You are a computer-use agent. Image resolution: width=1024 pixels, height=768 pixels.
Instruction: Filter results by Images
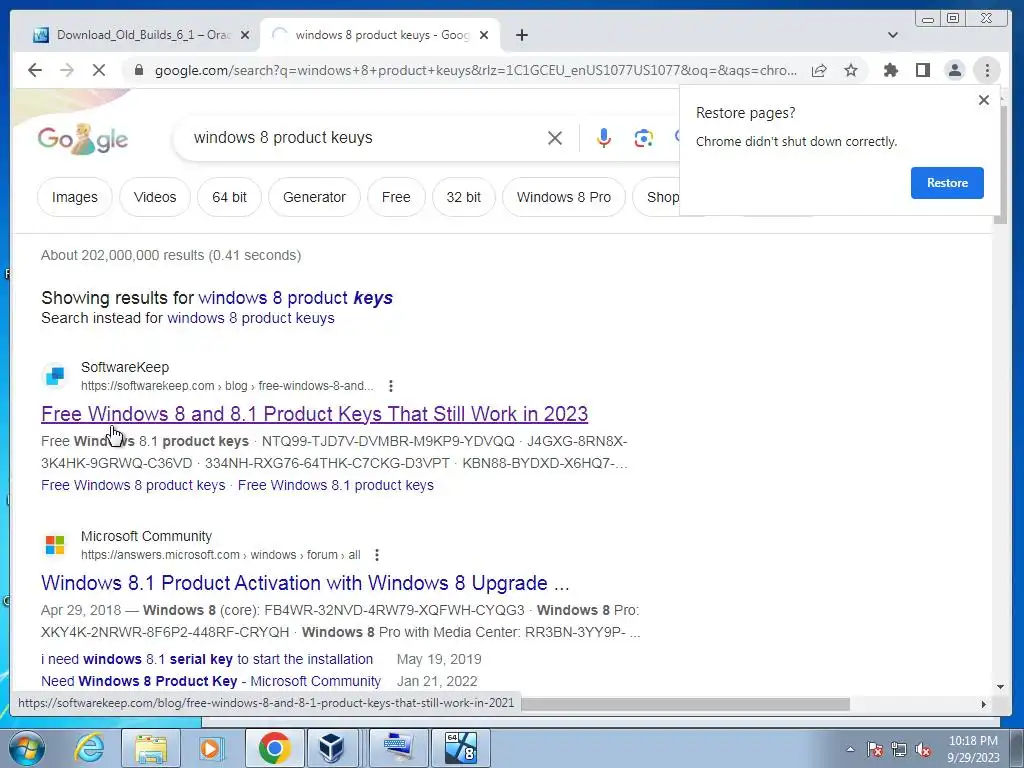point(74,197)
